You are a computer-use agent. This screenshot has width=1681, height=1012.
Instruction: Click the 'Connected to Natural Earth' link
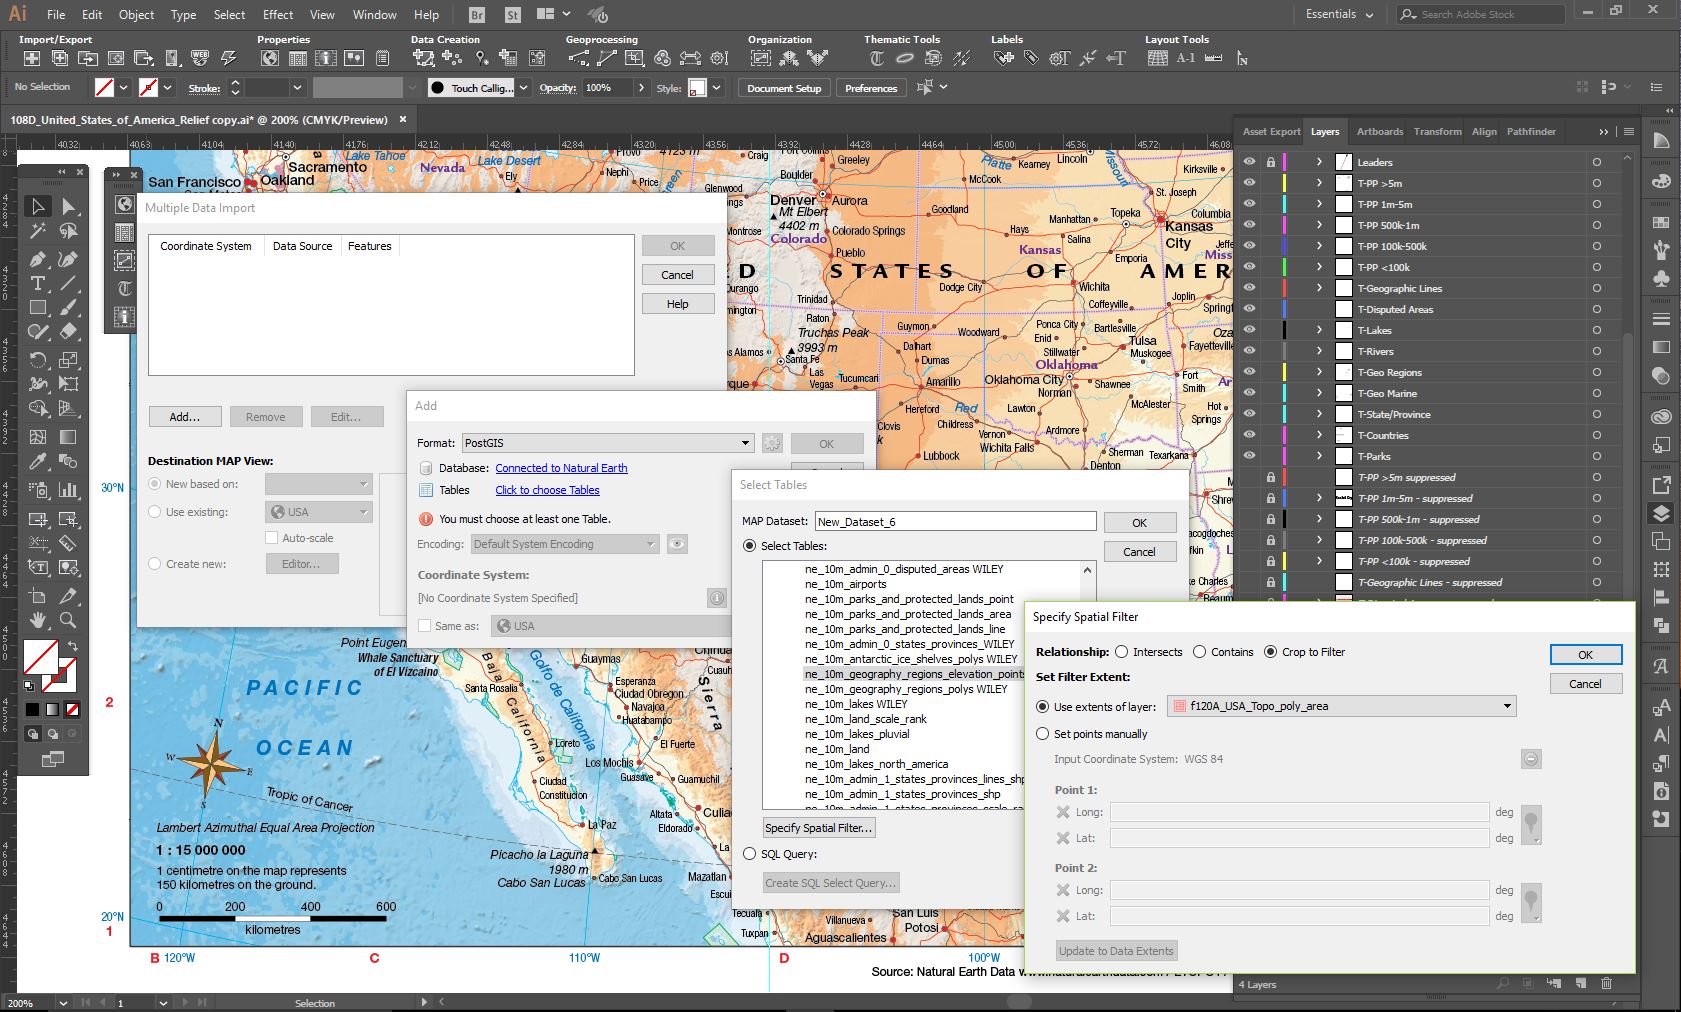[x=561, y=468]
